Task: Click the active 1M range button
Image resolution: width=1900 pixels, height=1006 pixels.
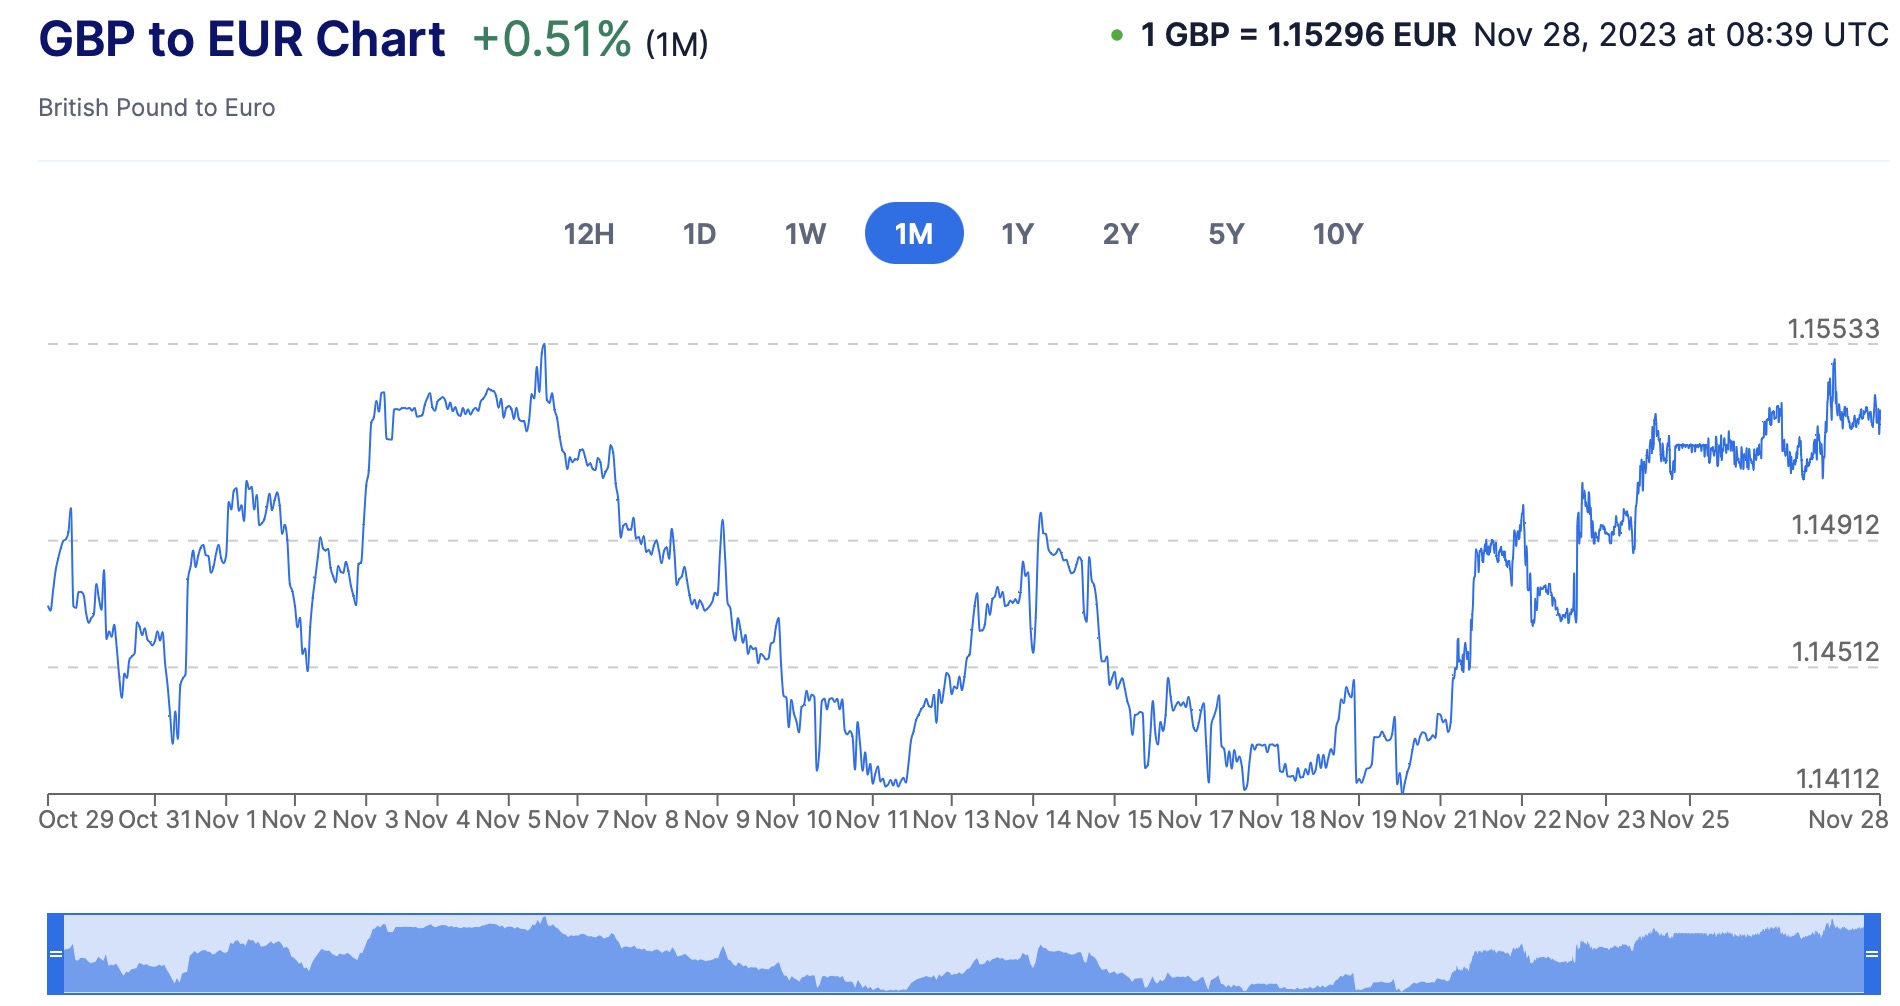Action: click(914, 234)
